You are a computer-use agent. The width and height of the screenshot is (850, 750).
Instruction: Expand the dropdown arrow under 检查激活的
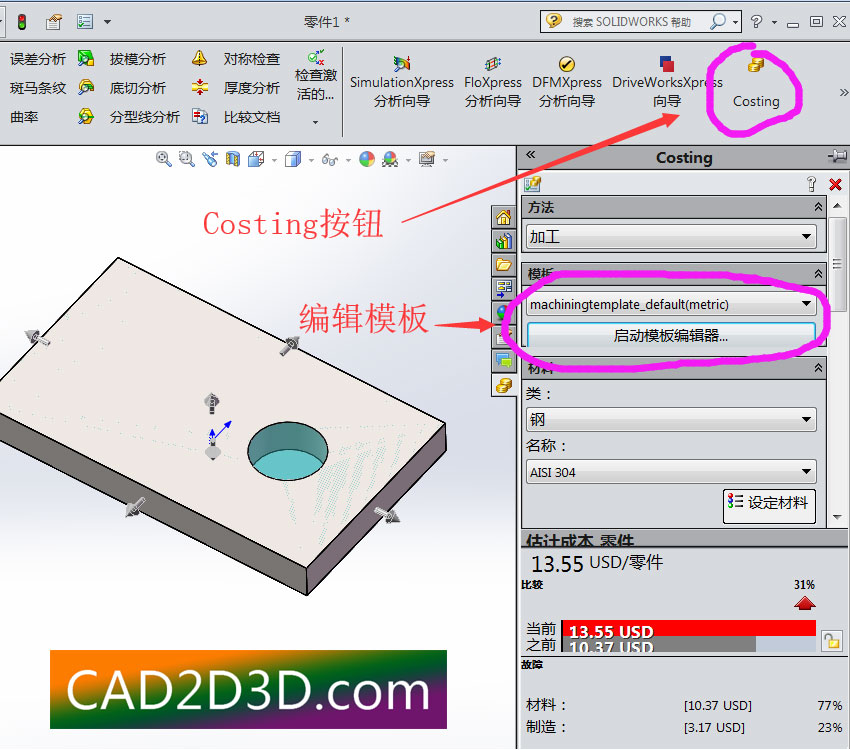315,122
